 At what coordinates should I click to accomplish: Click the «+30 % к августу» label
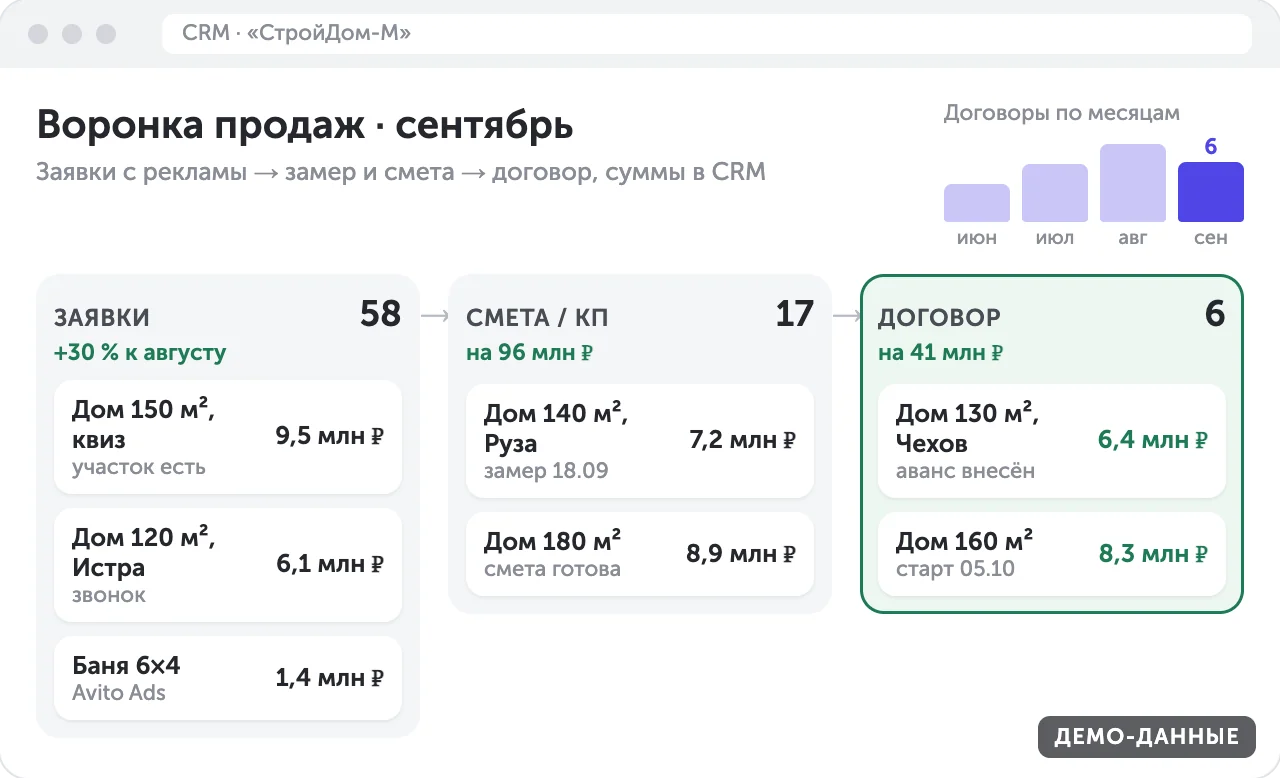pos(140,353)
